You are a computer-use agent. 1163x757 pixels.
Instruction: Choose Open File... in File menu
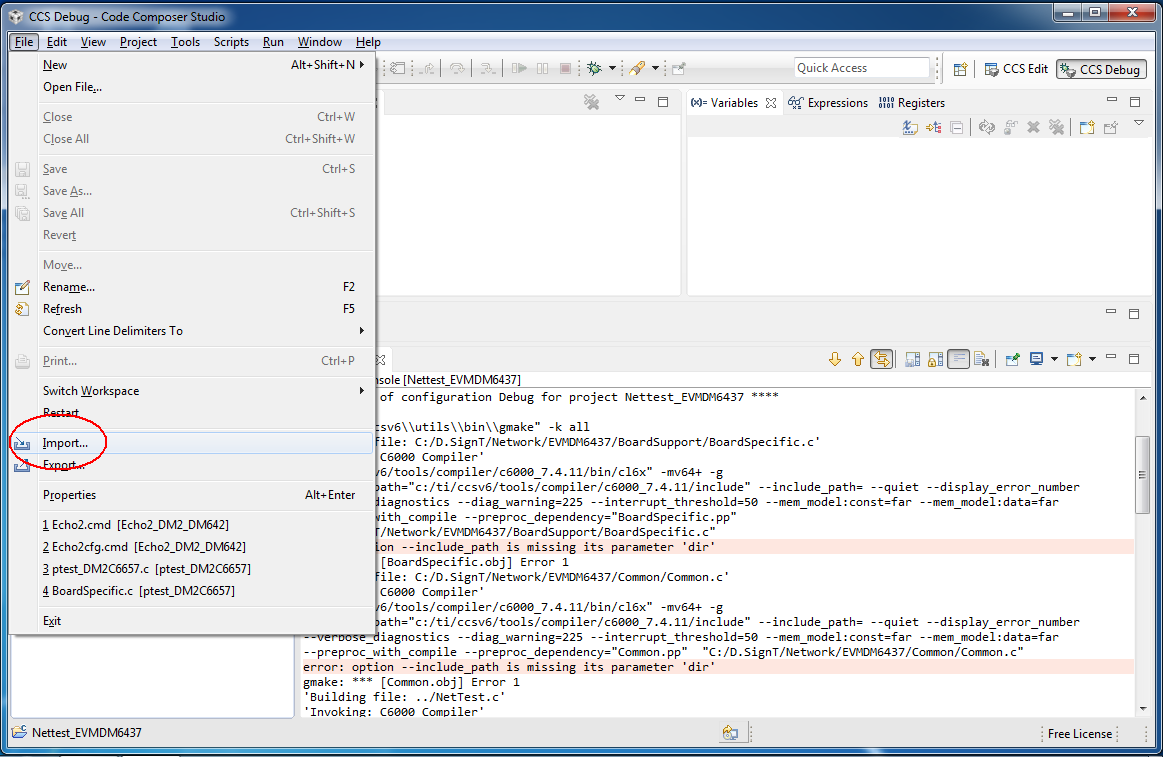click(191, 87)
